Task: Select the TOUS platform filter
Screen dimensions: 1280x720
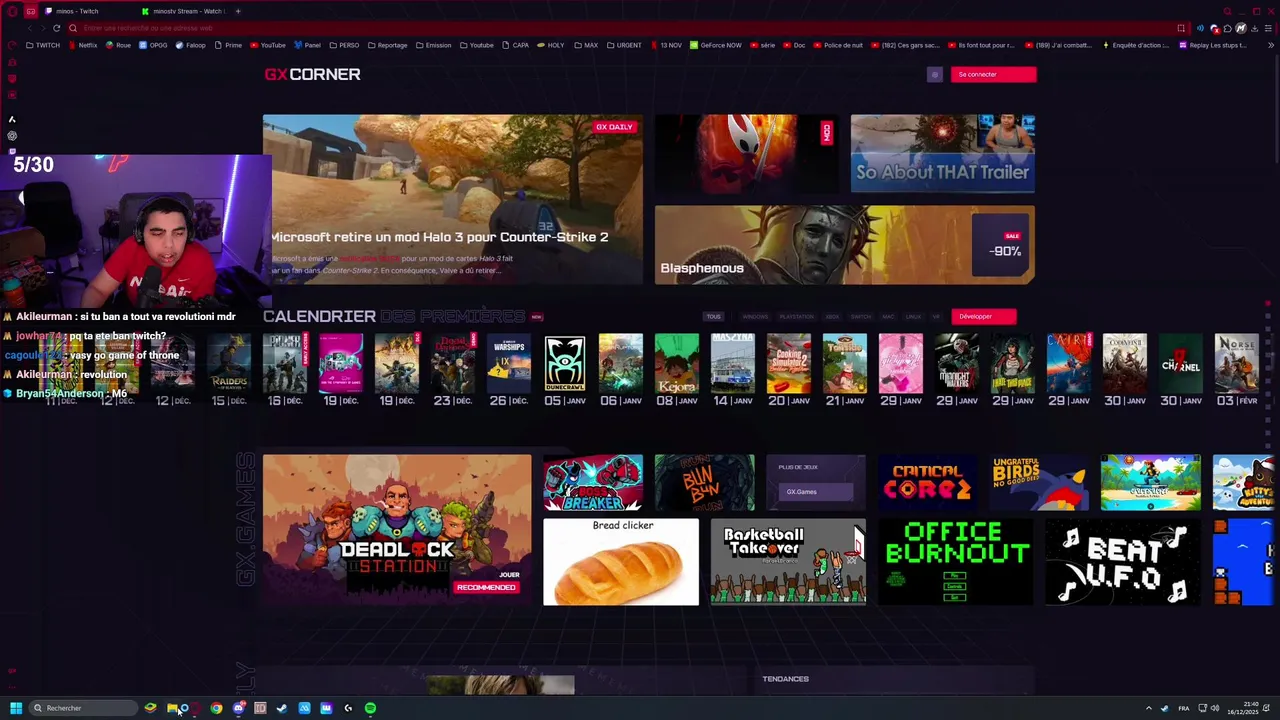Action: [x=713, y=317]
